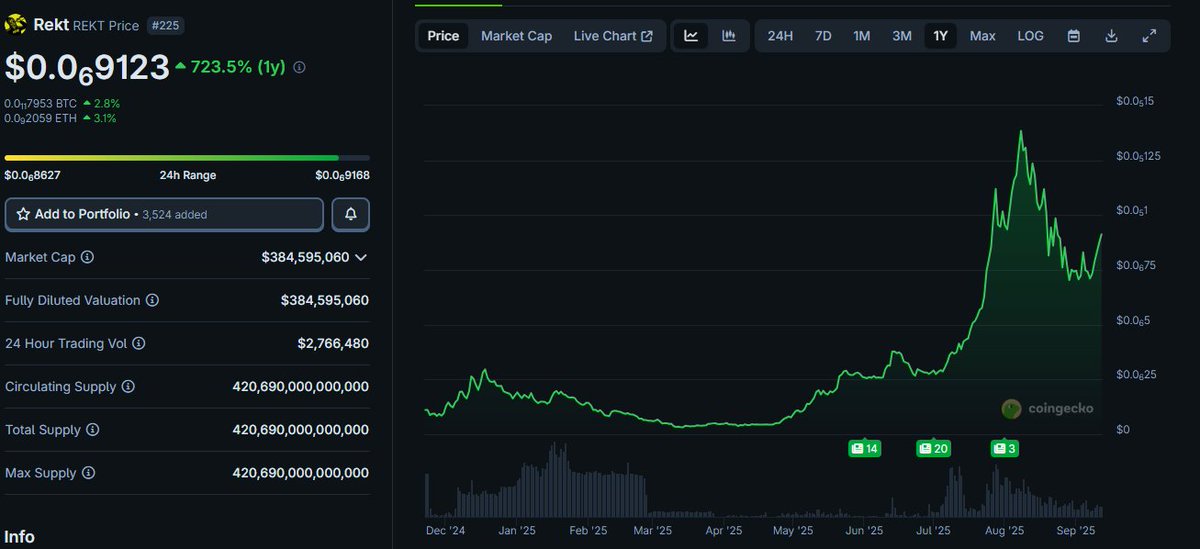Screen dimensions: 1200x549
Task: Click the 24h range progress bar
Action: (187, 157)
